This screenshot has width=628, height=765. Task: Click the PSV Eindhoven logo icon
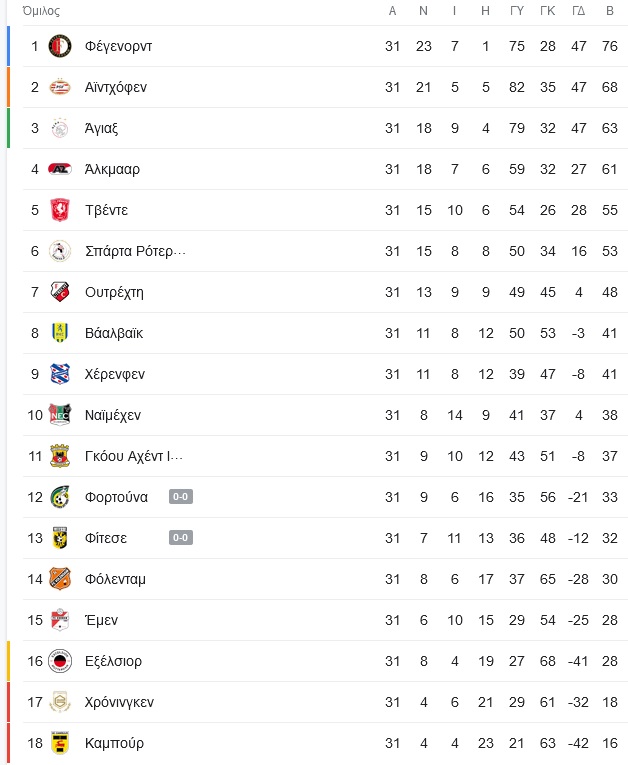60,87
